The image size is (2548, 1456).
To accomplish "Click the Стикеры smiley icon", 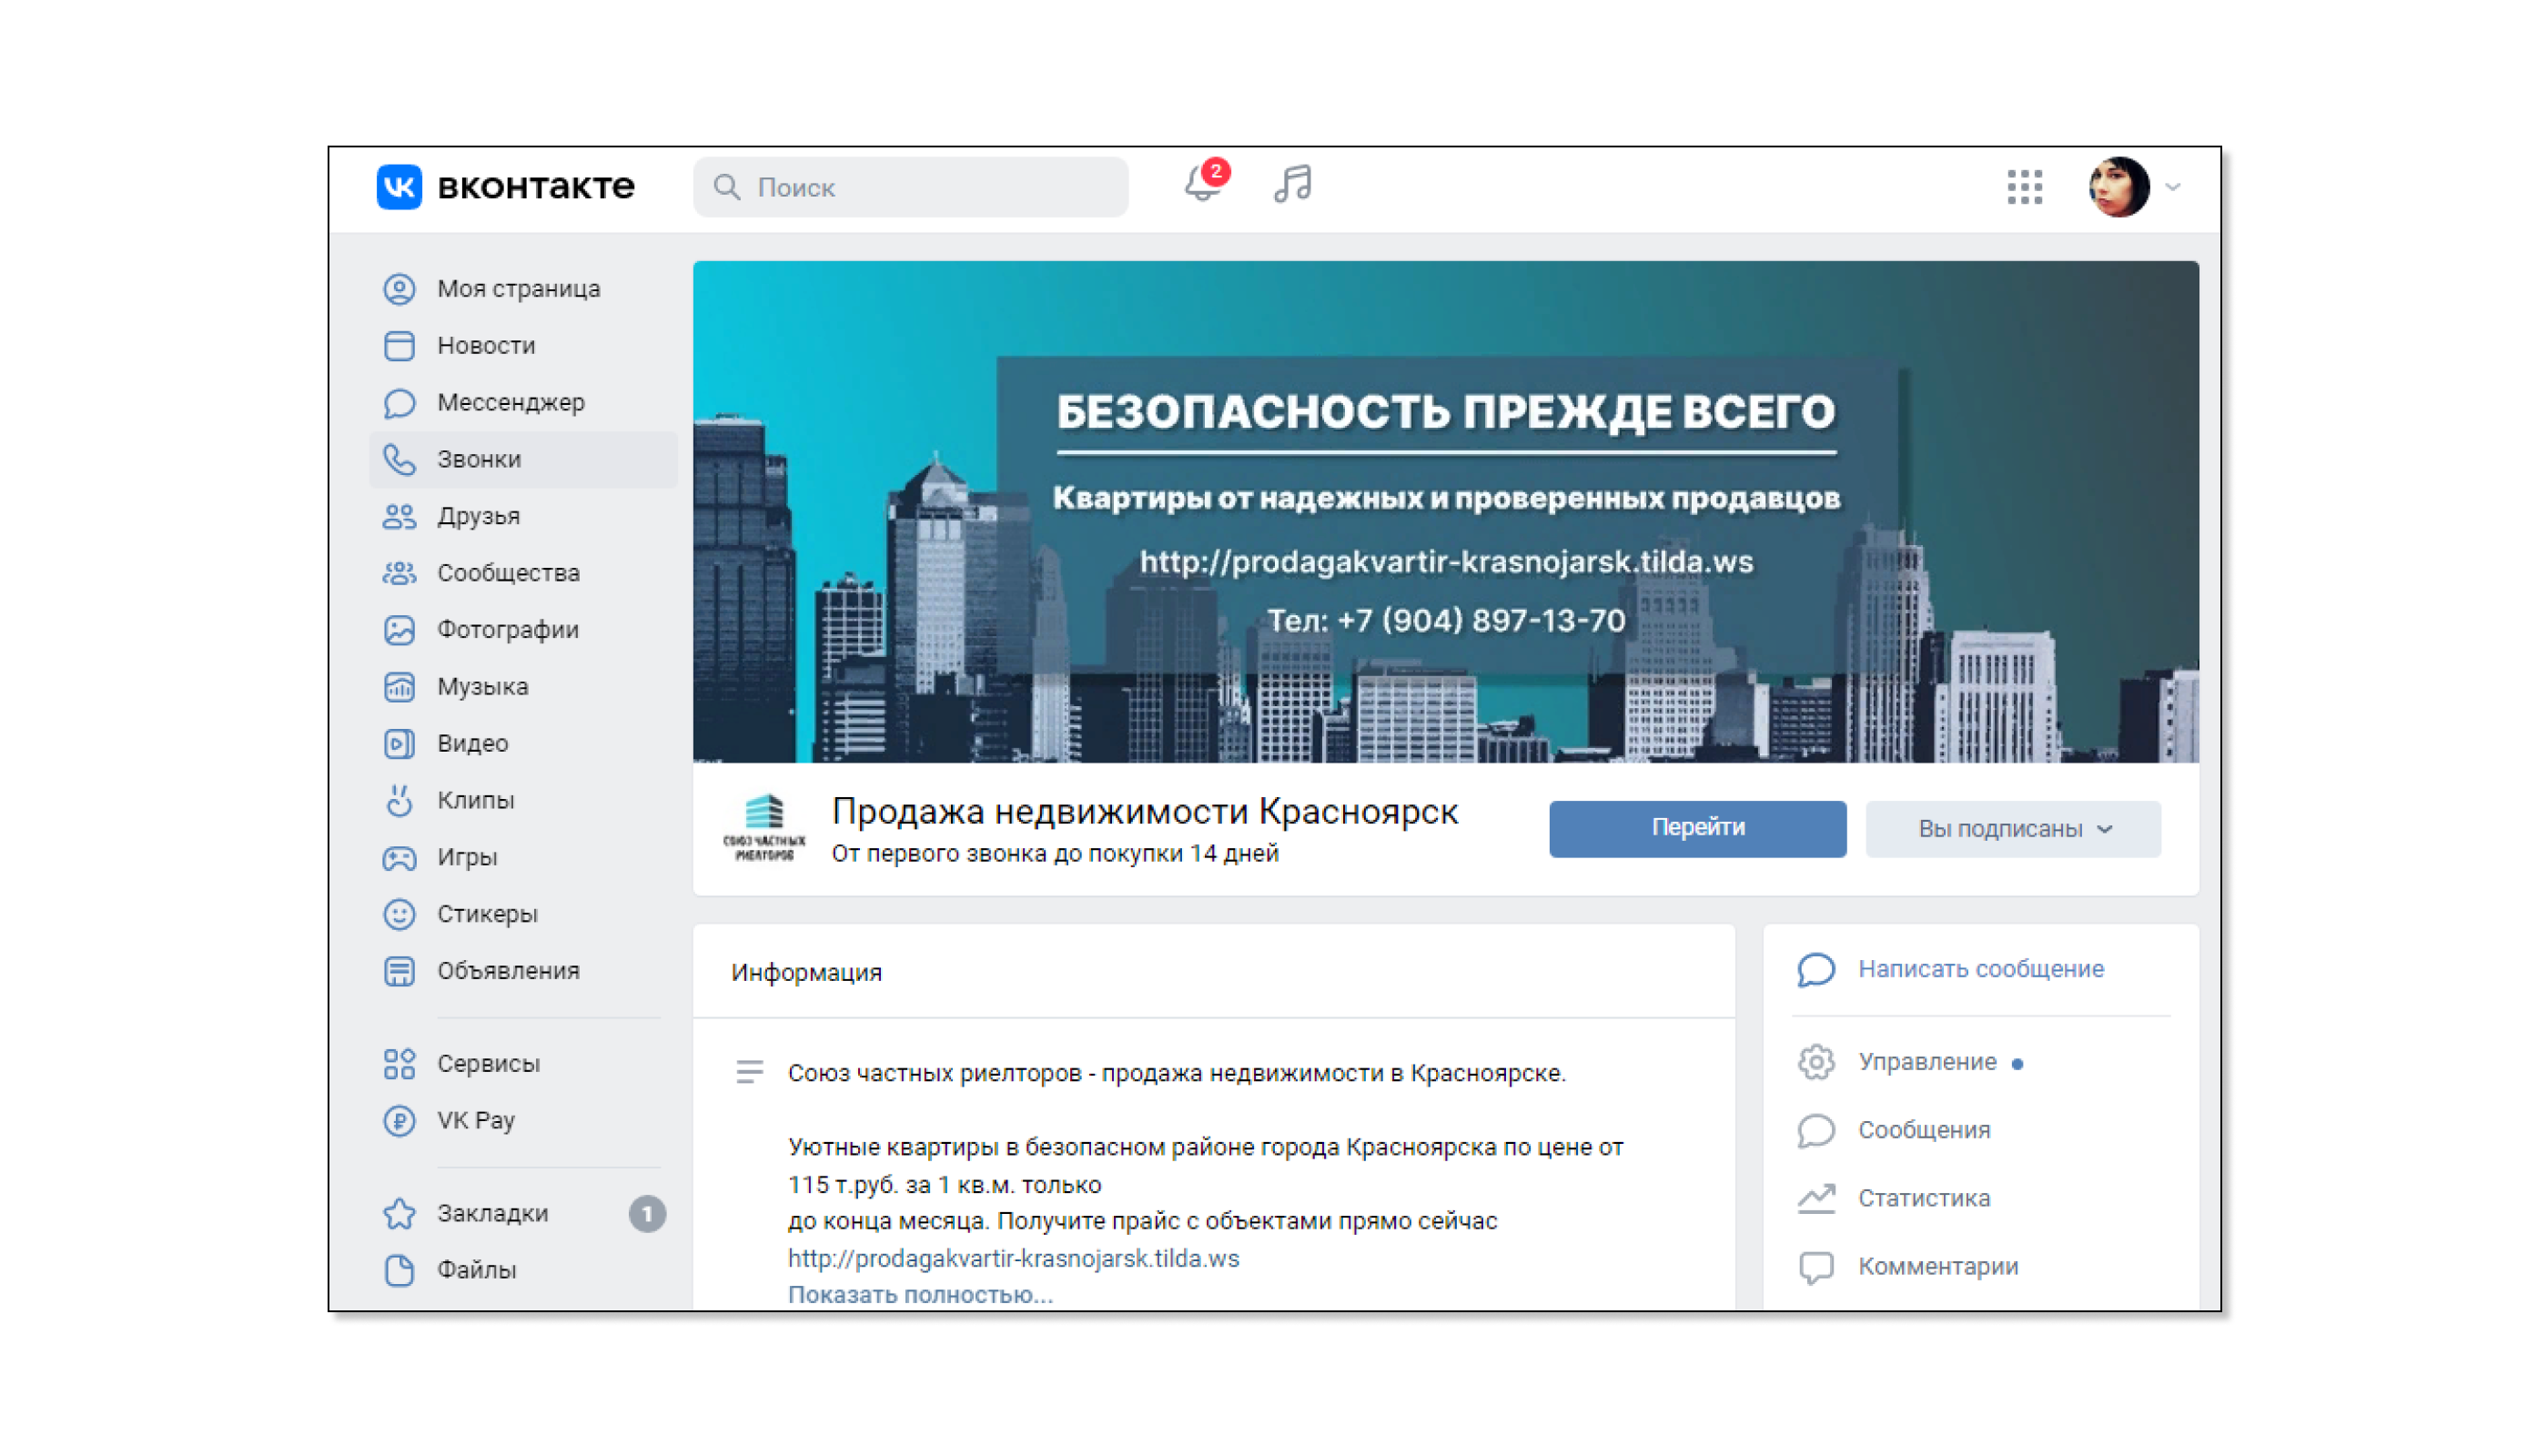I will click(399, 914).
